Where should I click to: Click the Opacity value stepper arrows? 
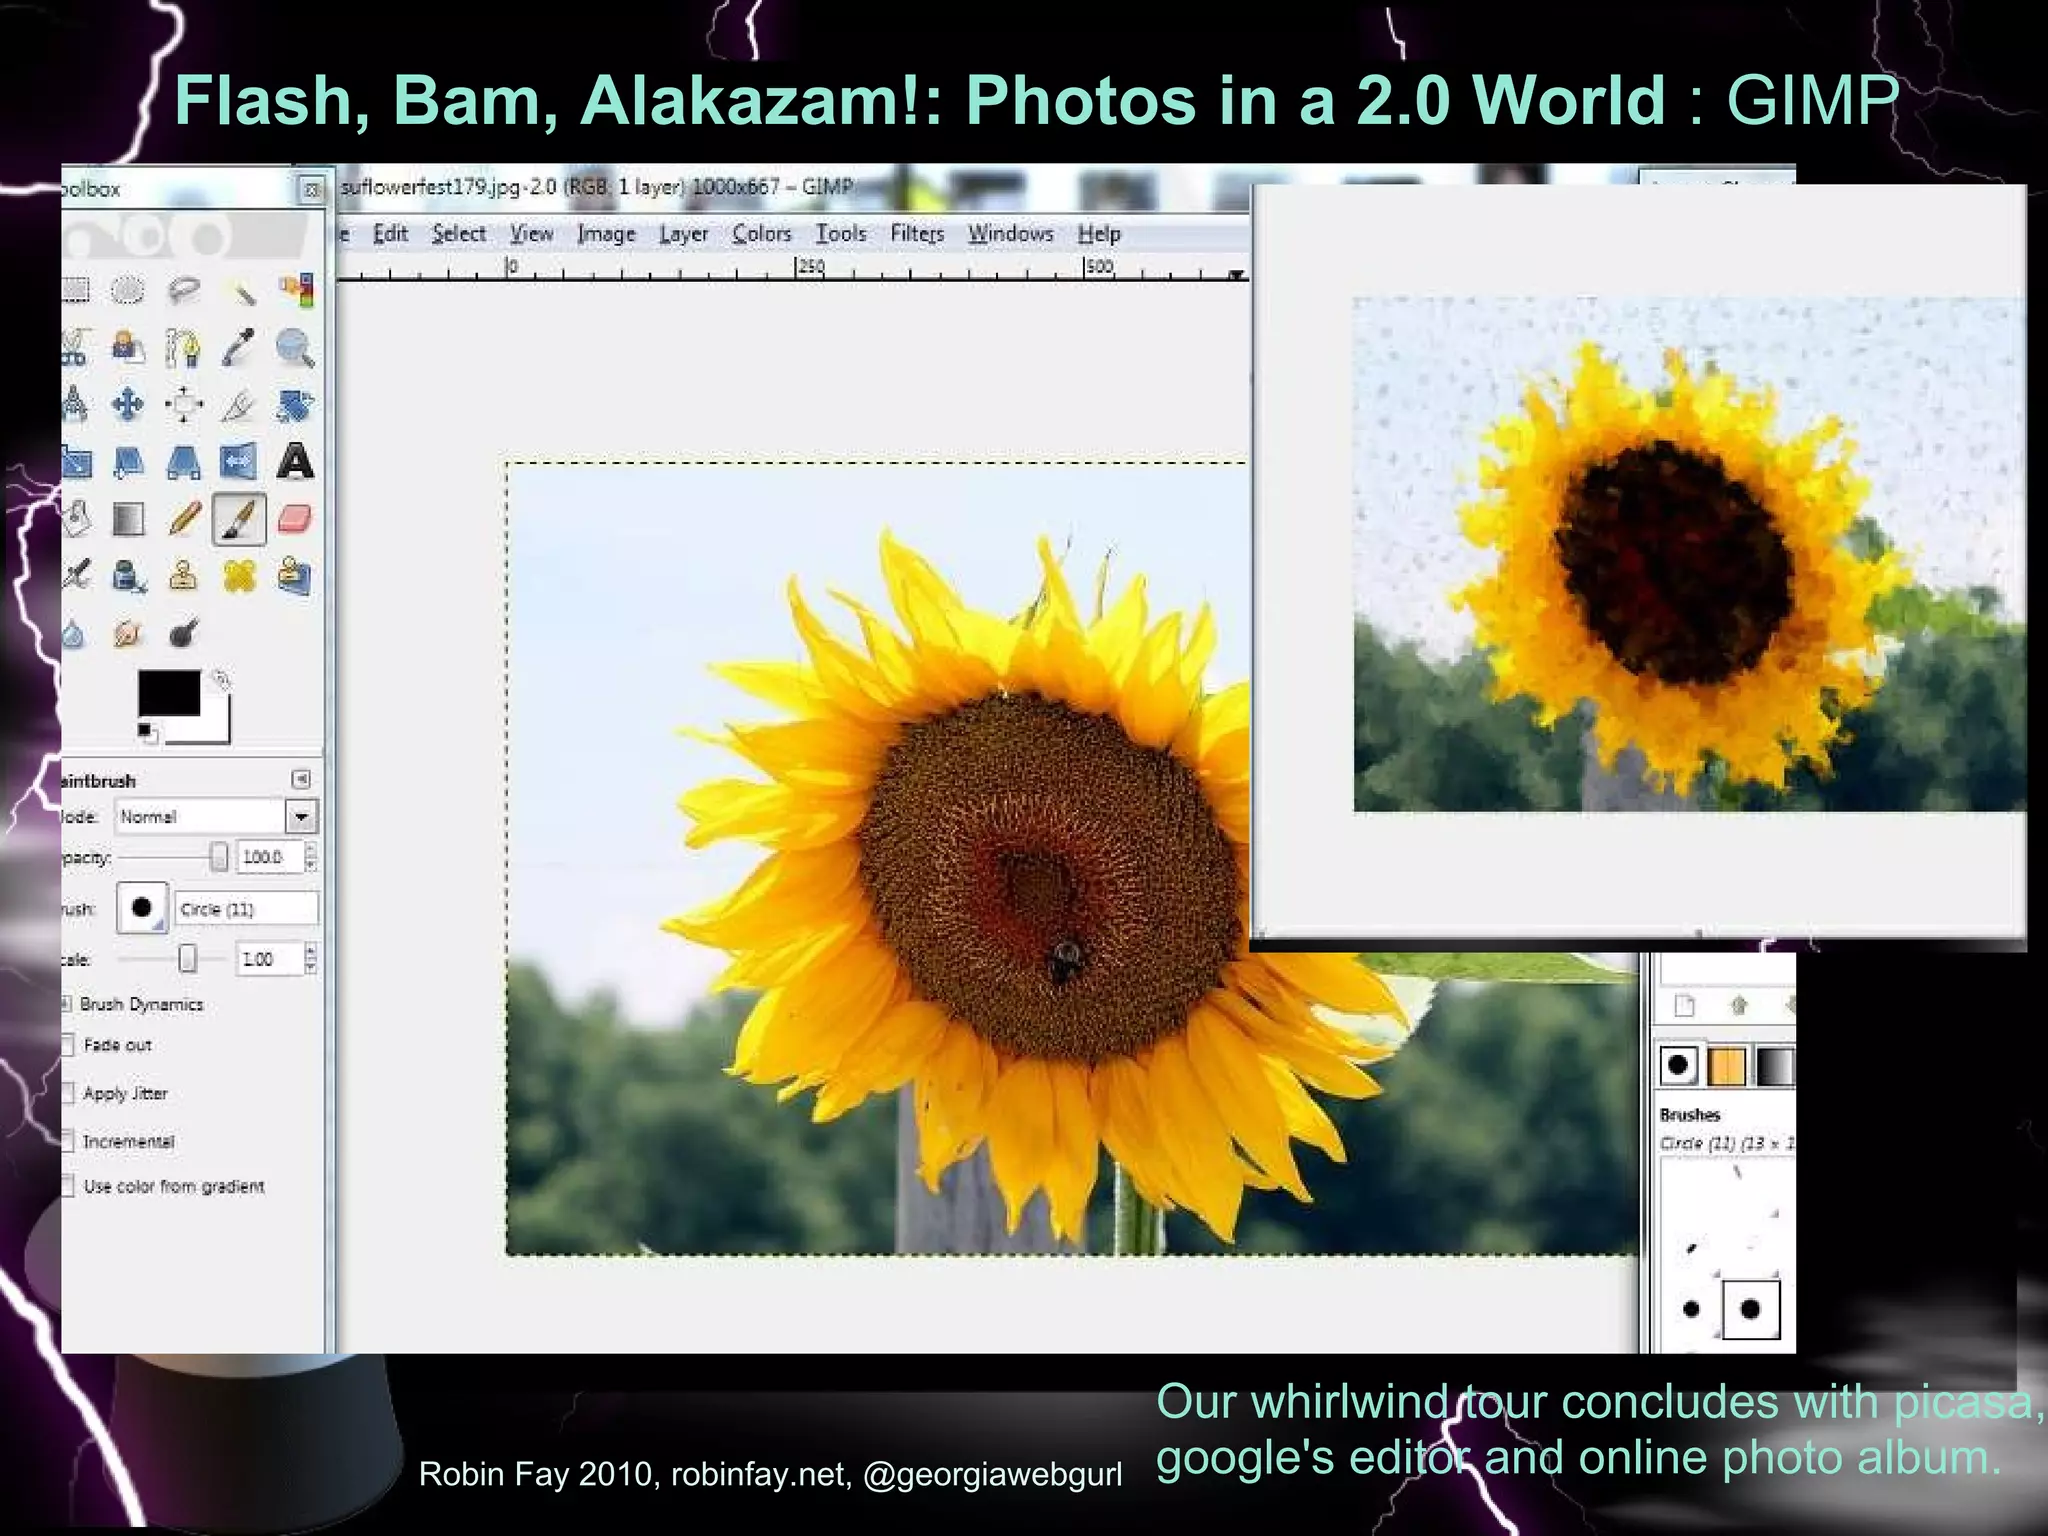311,857
